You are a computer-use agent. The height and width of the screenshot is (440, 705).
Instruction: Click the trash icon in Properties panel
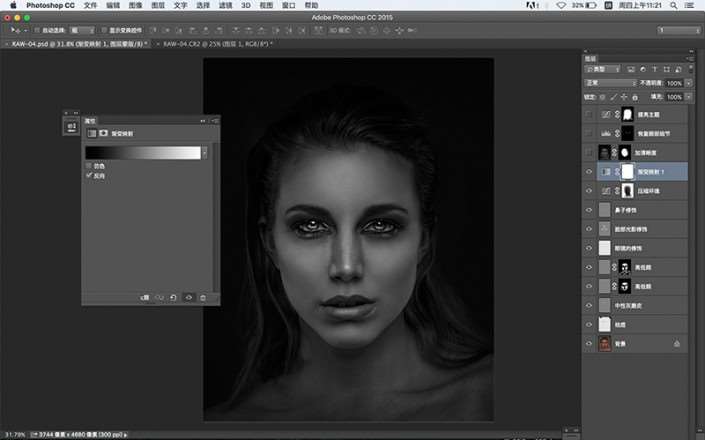tap(203, 297)
